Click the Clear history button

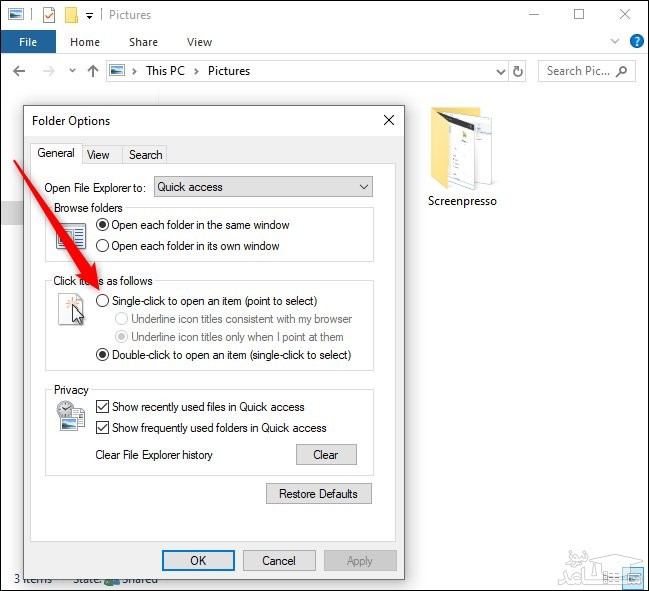click(326, 455)
